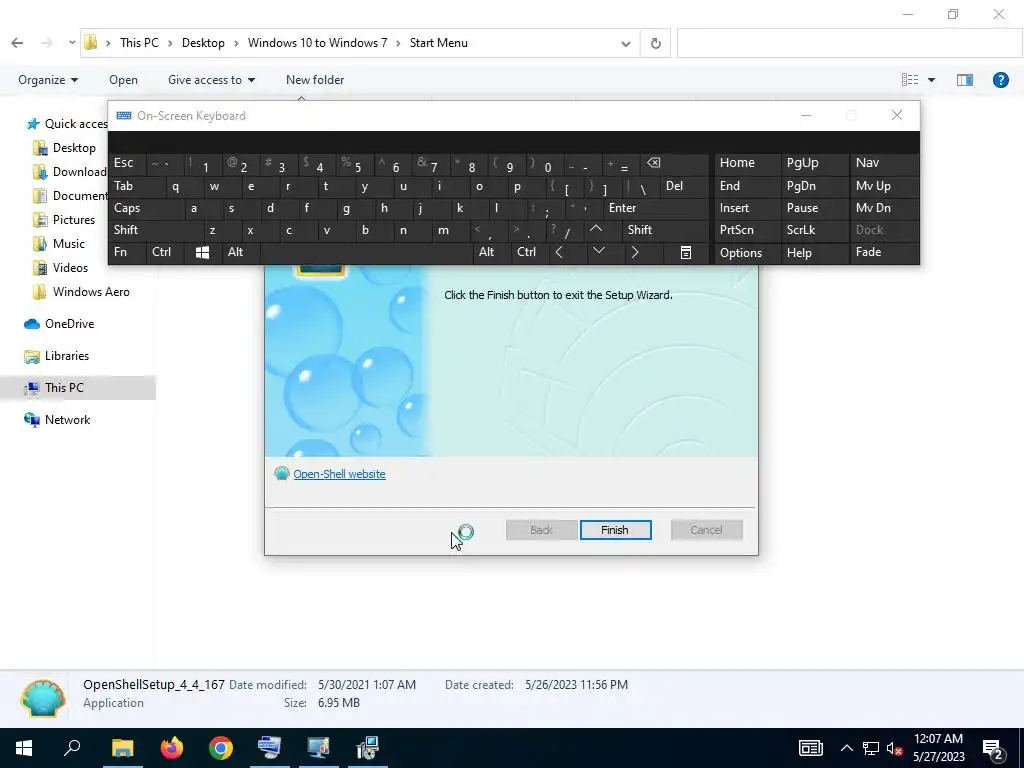The image size is (1024, 768).
Task: Click the Windows logo key on On-Screen Keyboard
Action: [202, 253]
